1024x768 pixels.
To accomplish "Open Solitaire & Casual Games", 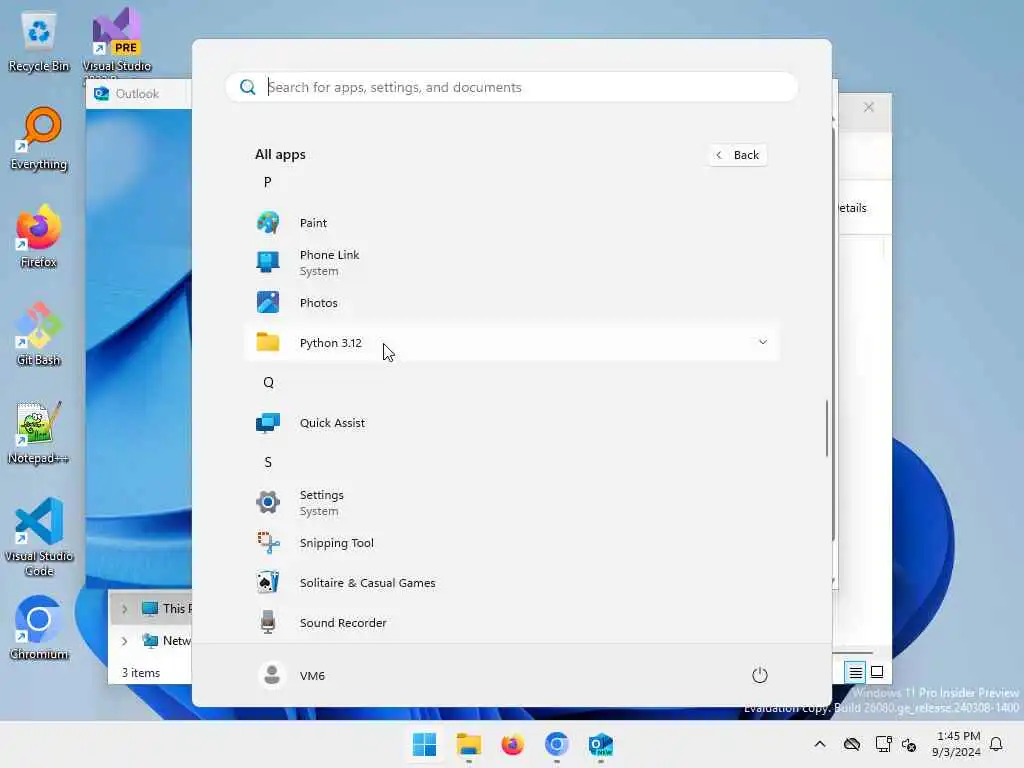I will tap(512, 583).
